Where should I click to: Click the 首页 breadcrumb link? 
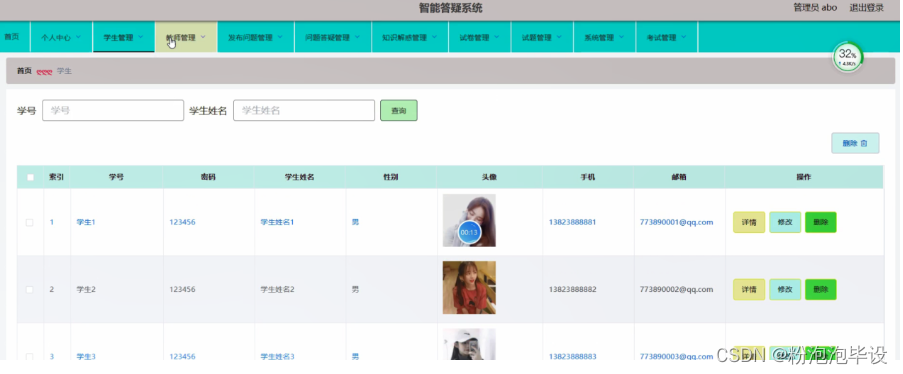tap(24, 71)
